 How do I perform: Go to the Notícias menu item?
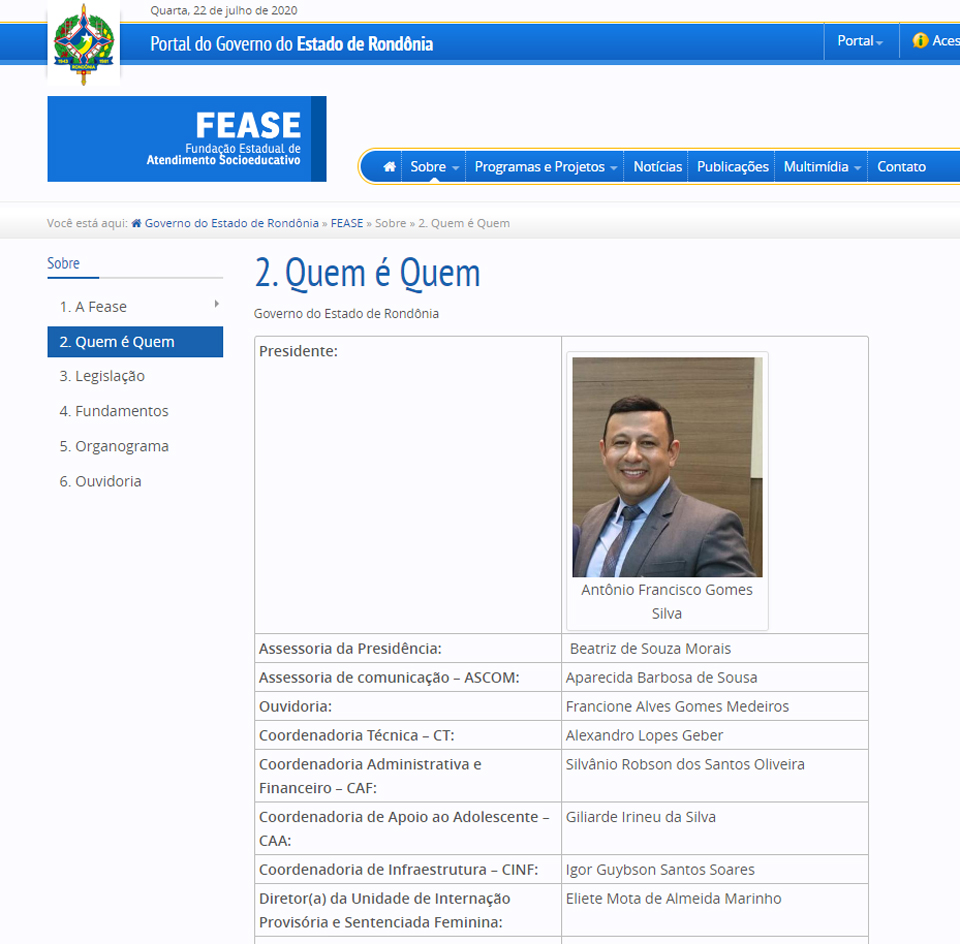coord(657,167)
